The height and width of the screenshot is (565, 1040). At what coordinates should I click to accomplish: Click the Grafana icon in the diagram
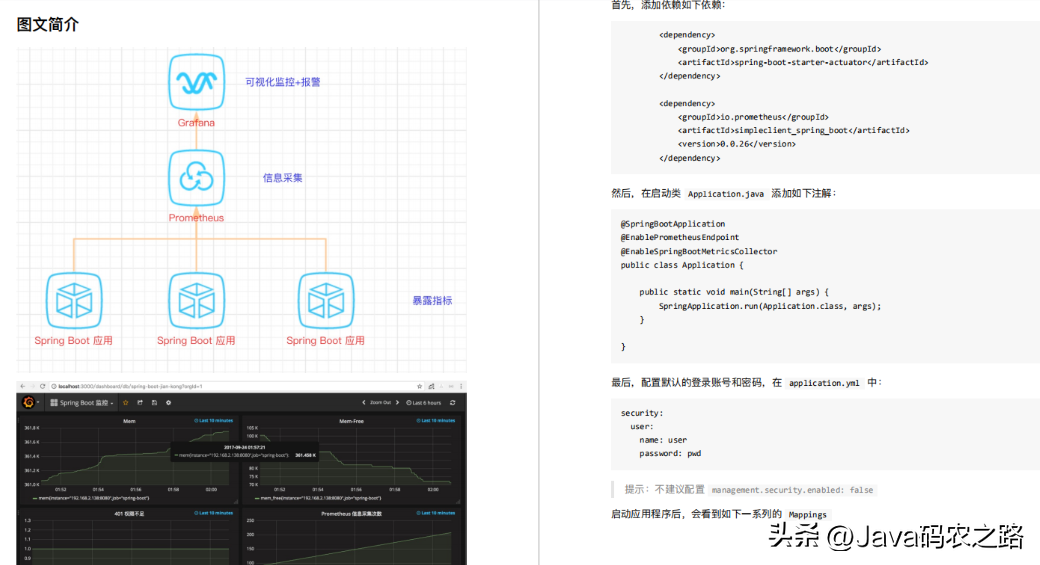coord(196,82)
